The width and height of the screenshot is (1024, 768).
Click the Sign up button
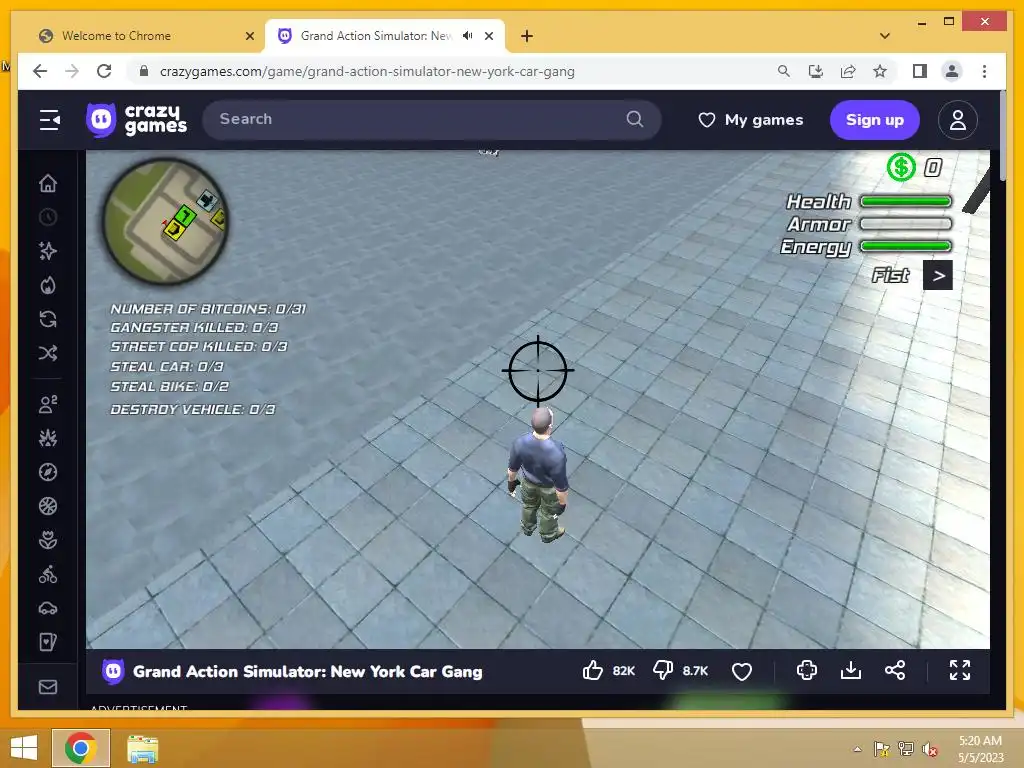point(874,120)
